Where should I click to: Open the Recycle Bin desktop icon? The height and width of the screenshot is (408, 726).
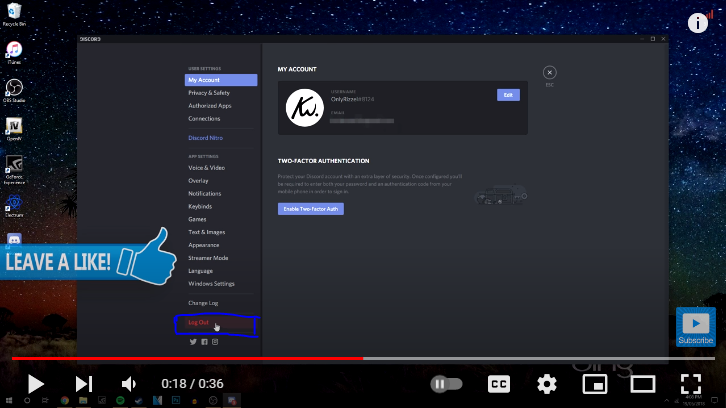click(x=14, y=14)
